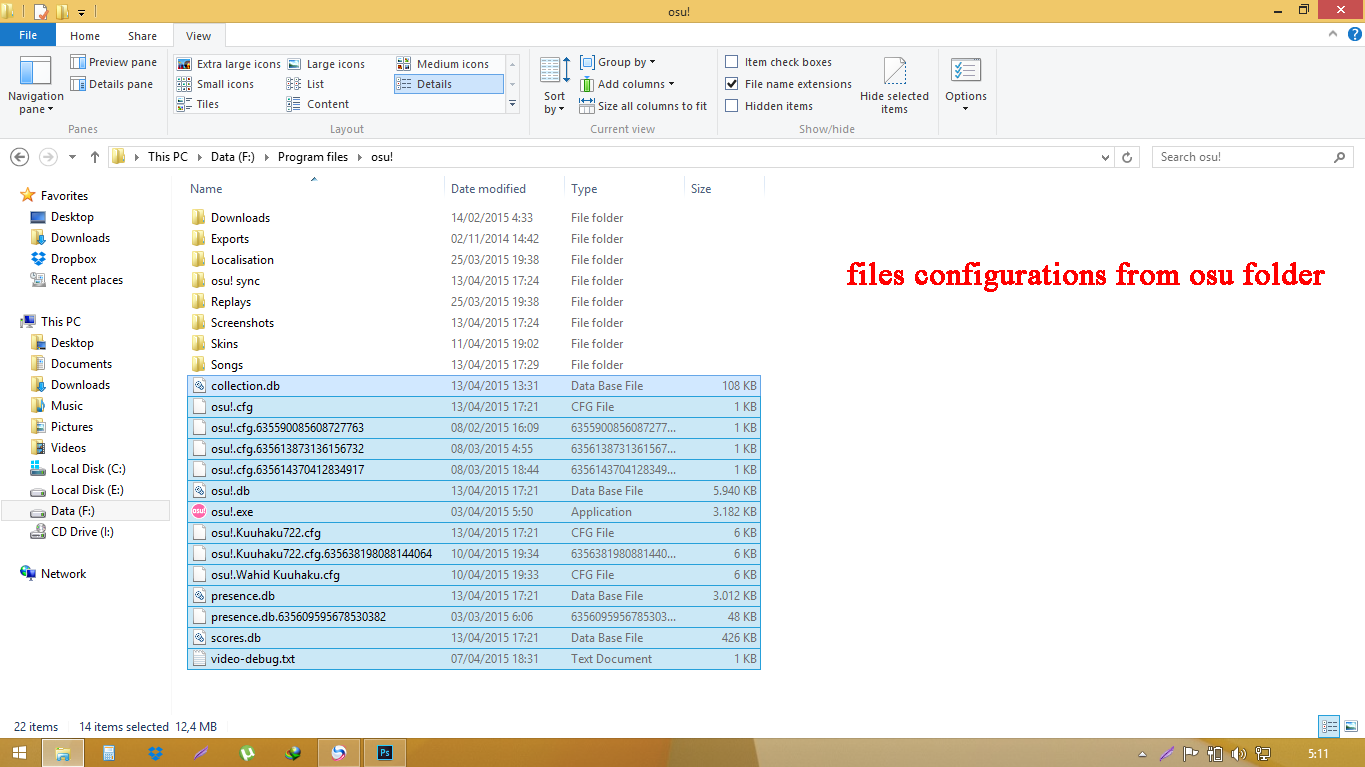This screenshot has height=767, width=1365.
Task: Open the Windows Start button
Action: click(18, 753)
